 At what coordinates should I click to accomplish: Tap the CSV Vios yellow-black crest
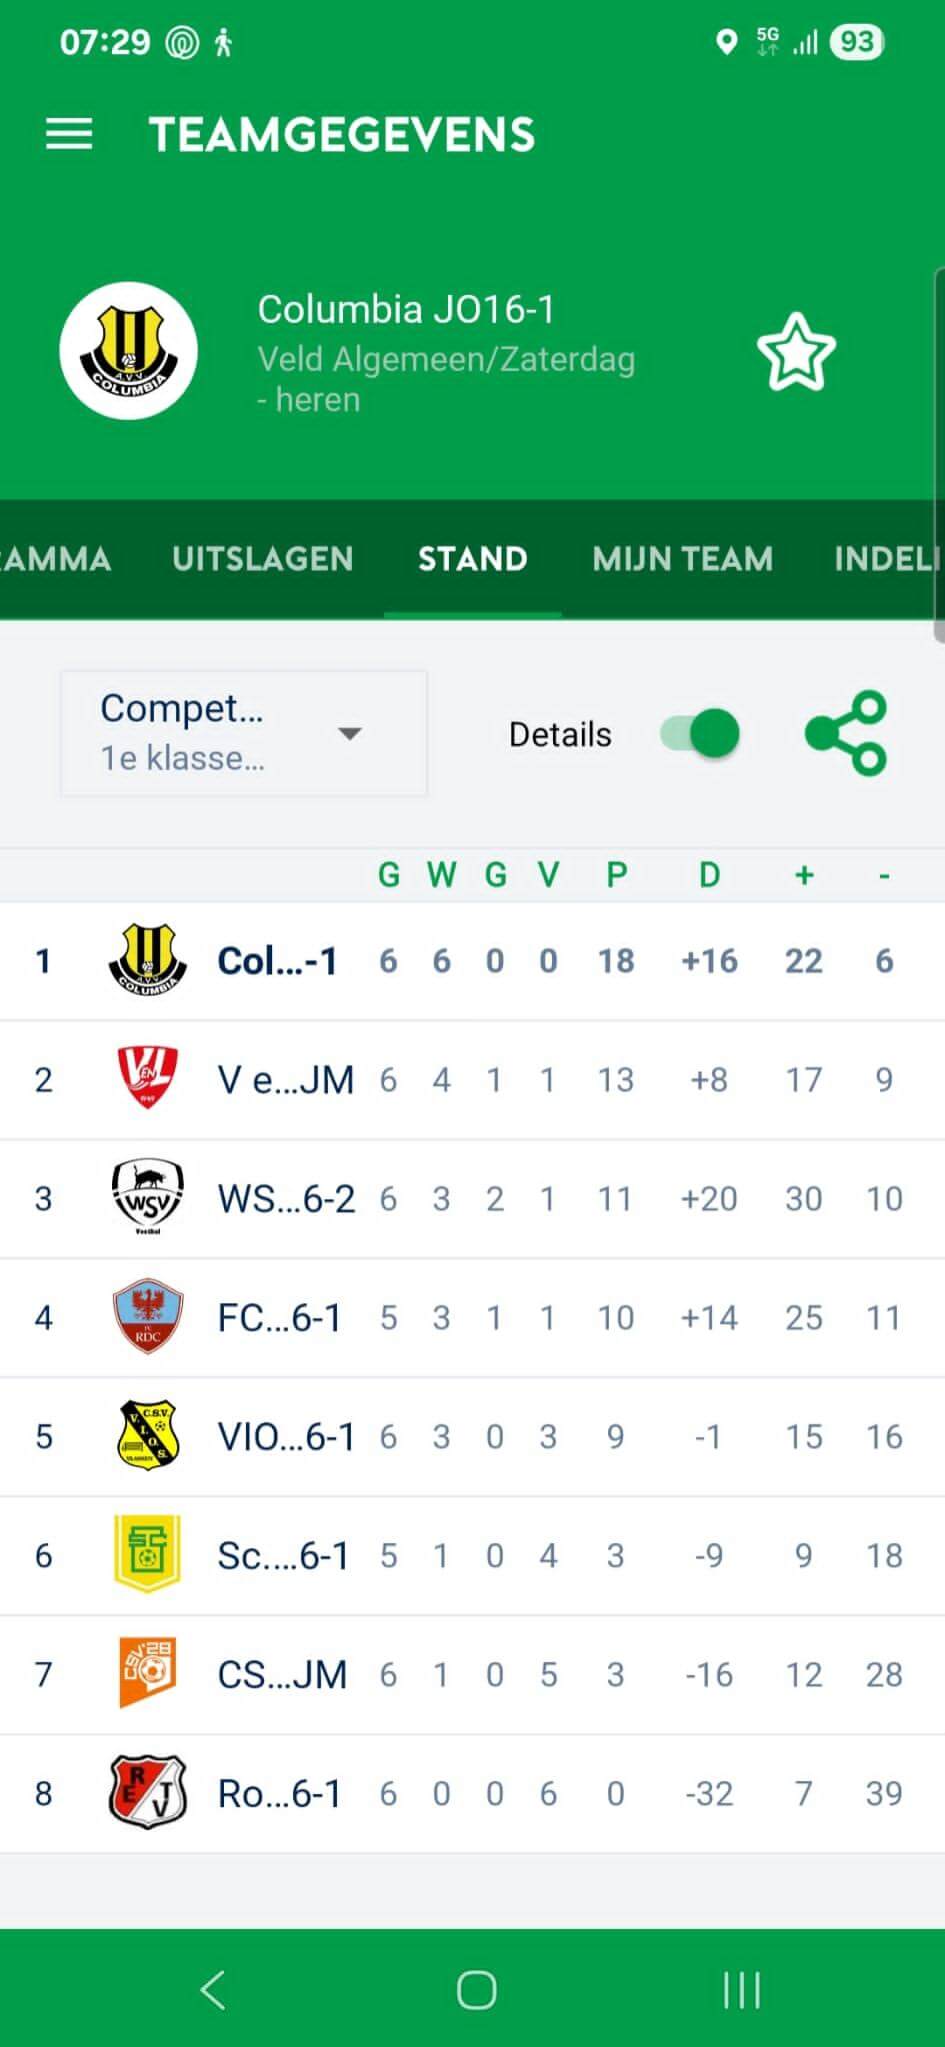pos(147,1435)
